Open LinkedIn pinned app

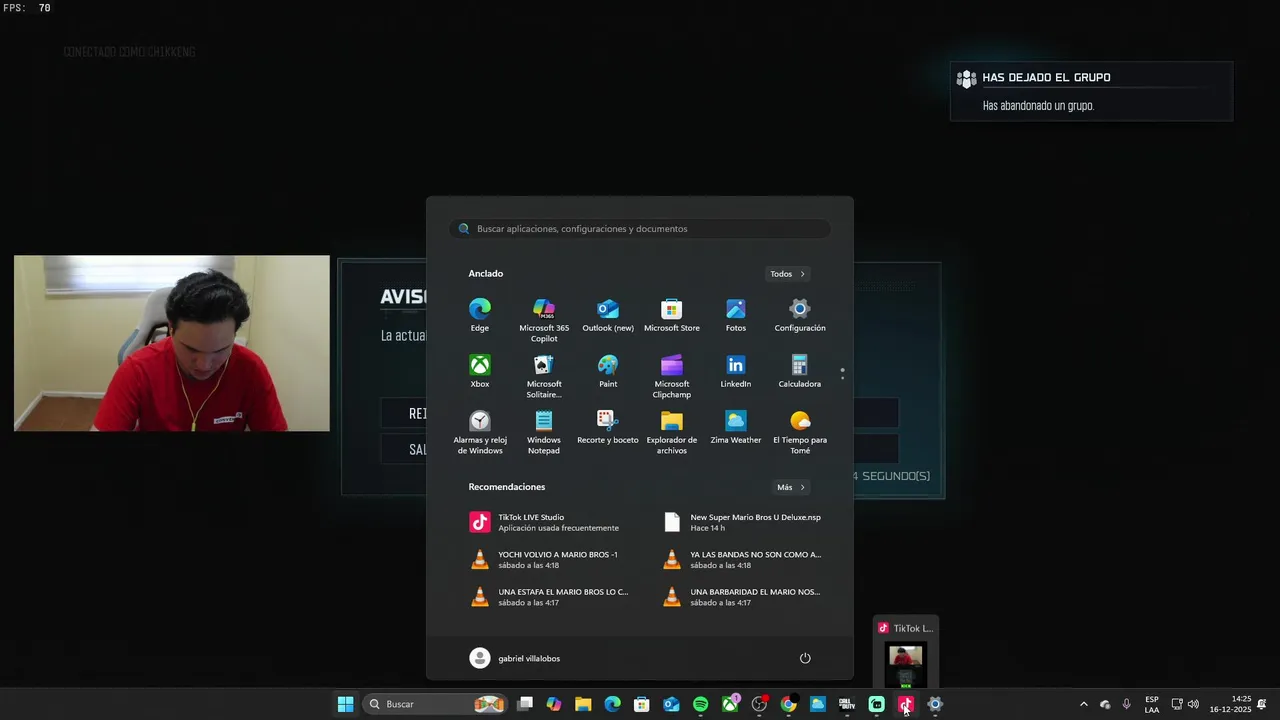pyautogui.click(x=736, y=371)
